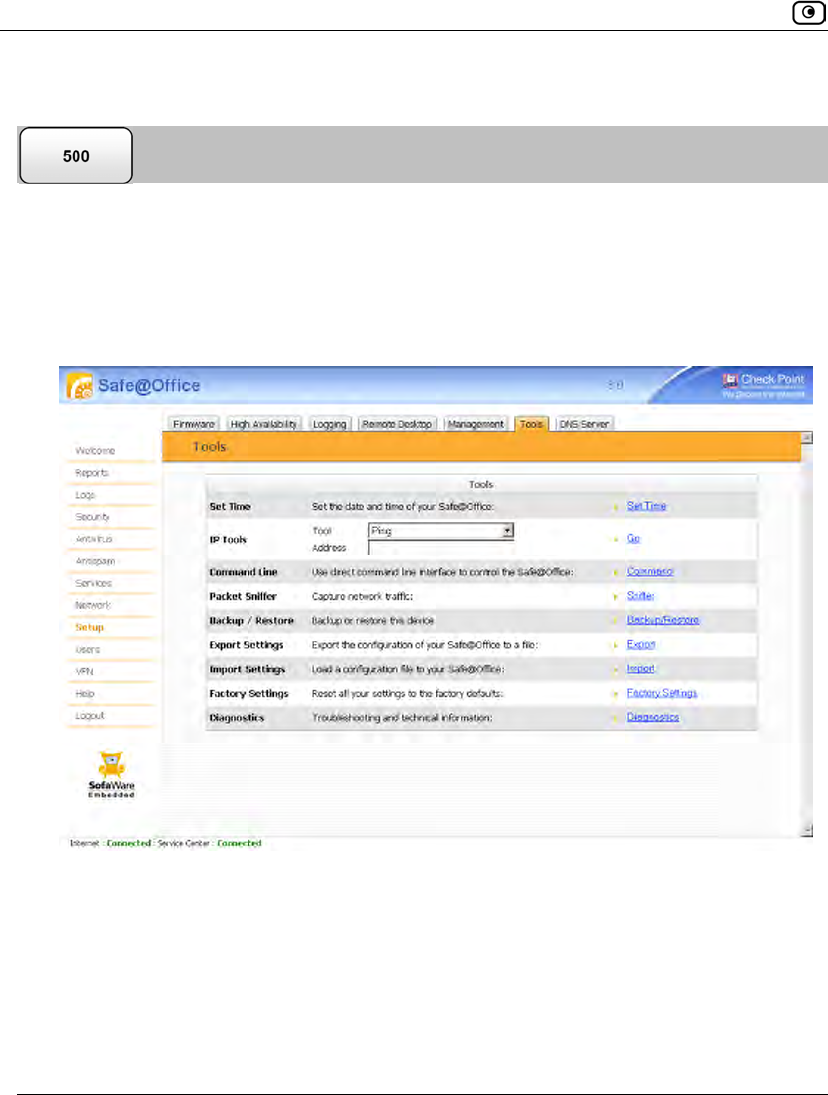Open the Diagnostics link
828x1095 pixels.
(653, 717)
